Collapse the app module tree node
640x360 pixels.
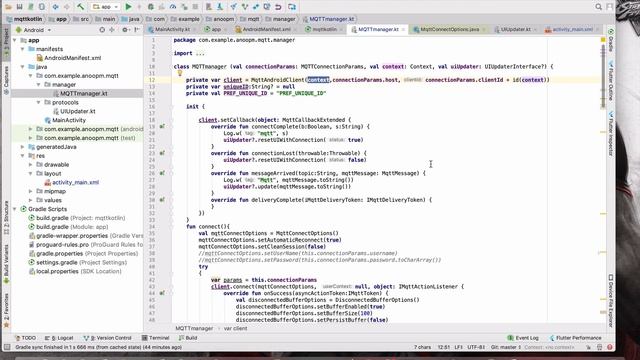15,40
